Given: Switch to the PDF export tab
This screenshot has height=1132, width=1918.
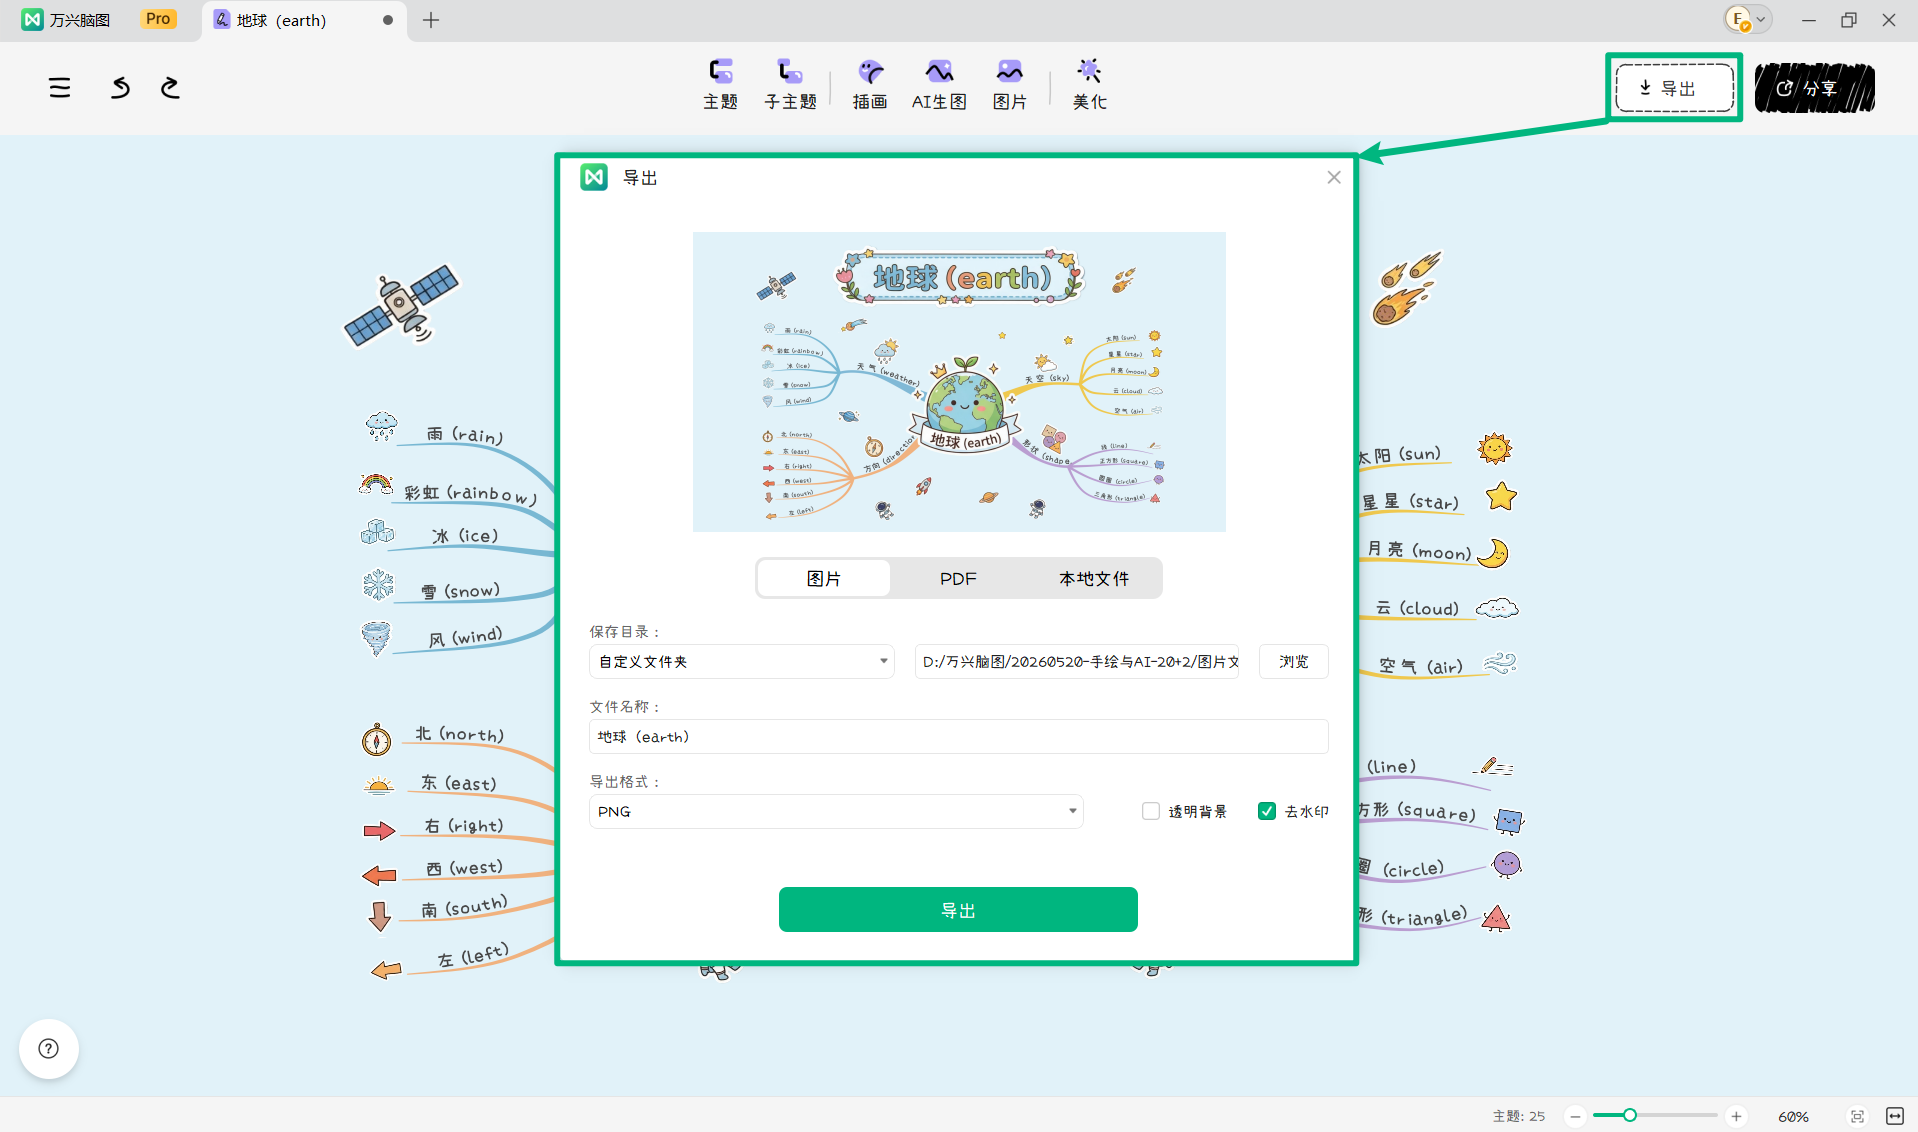Looking at the screenshot, I should click(958, 579).
